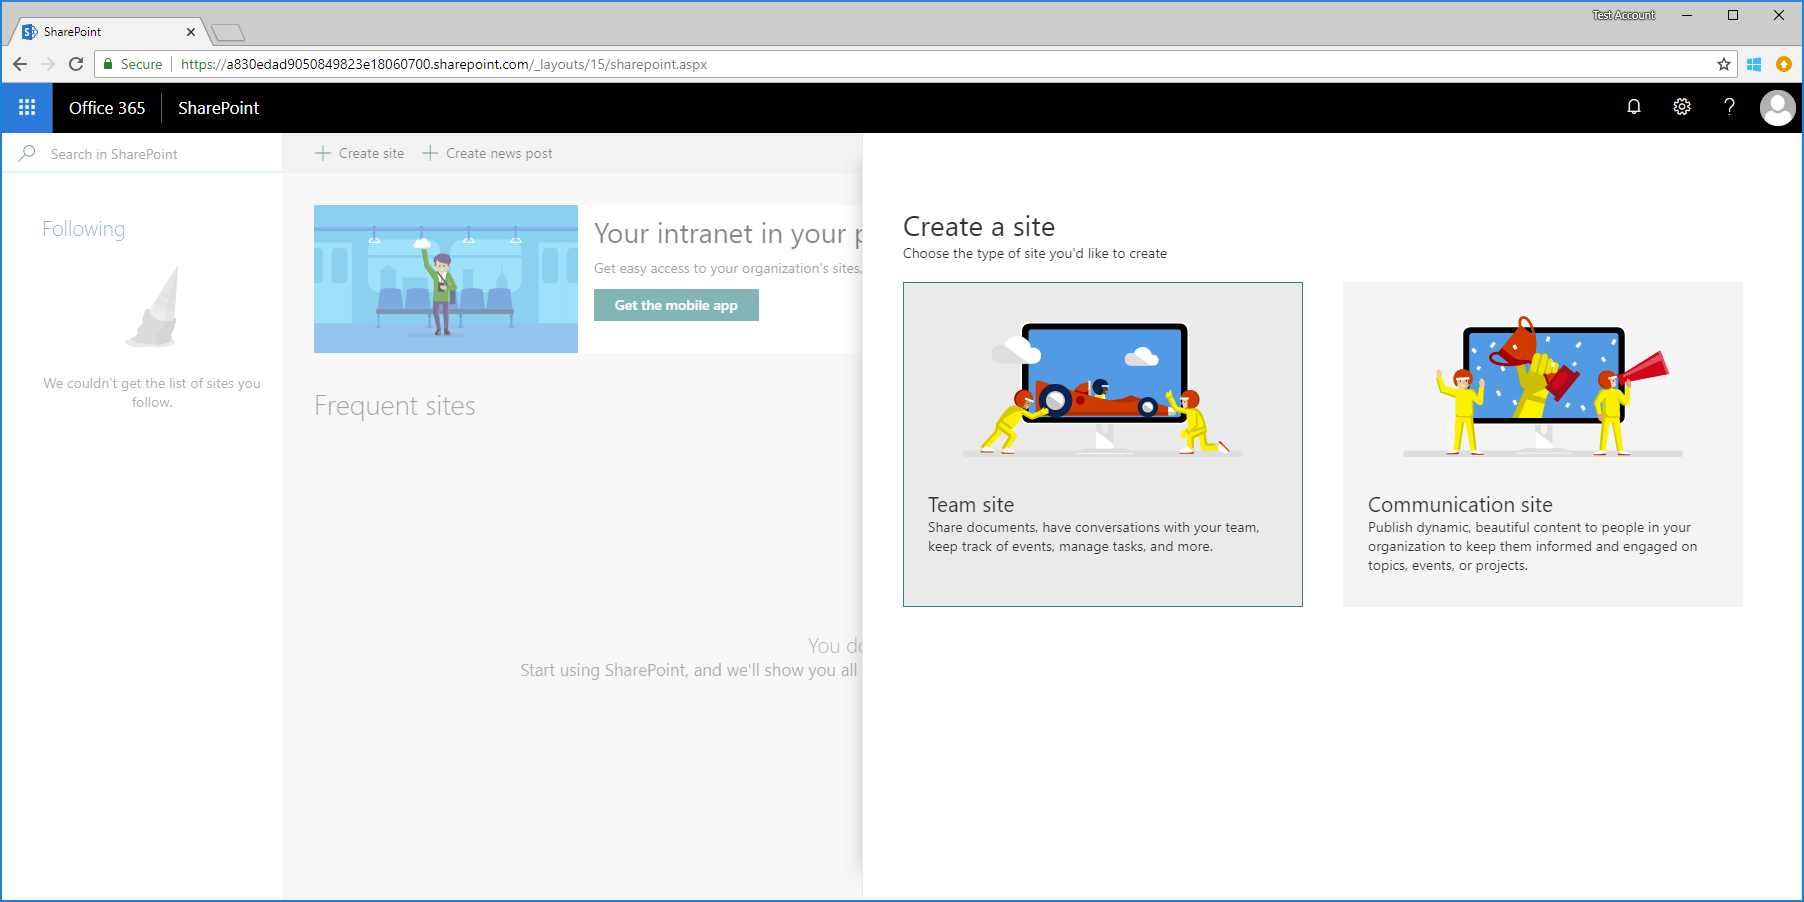Open the help question mark

1729,107
